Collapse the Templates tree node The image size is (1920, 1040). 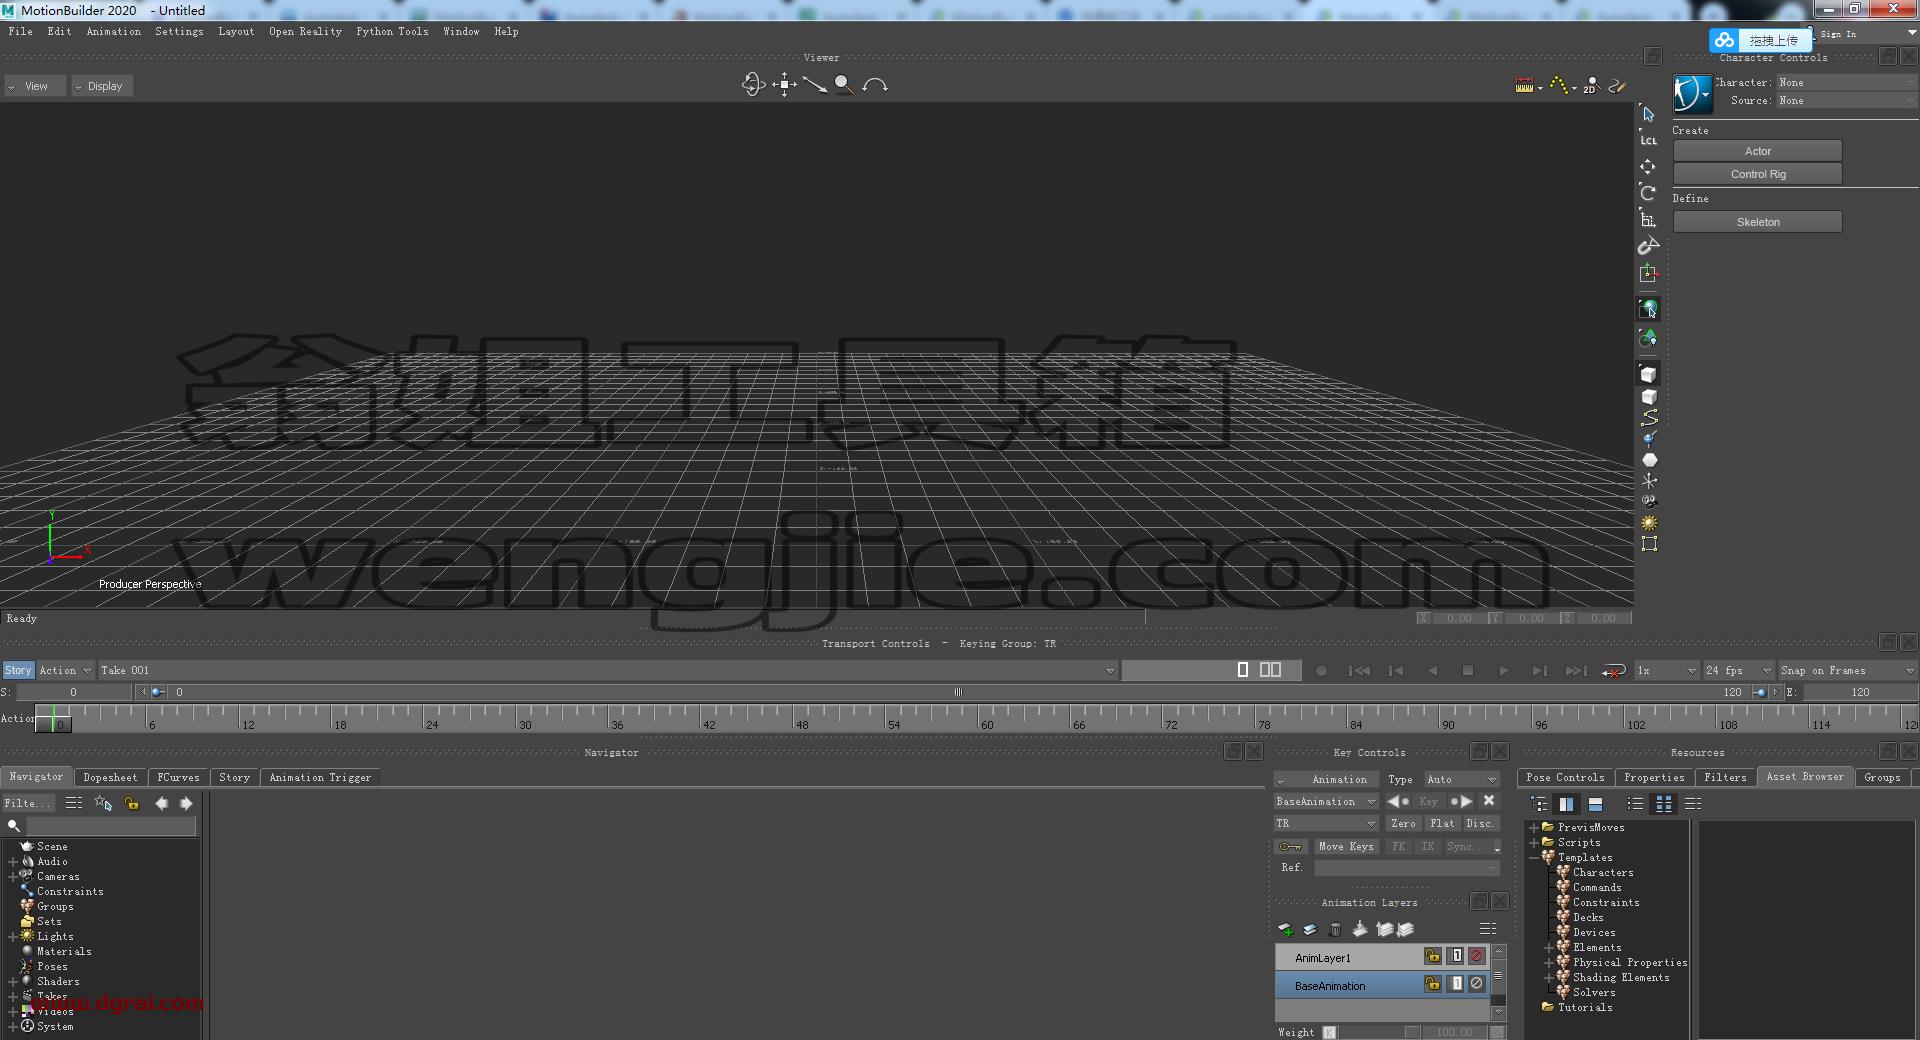(1534, 858)
